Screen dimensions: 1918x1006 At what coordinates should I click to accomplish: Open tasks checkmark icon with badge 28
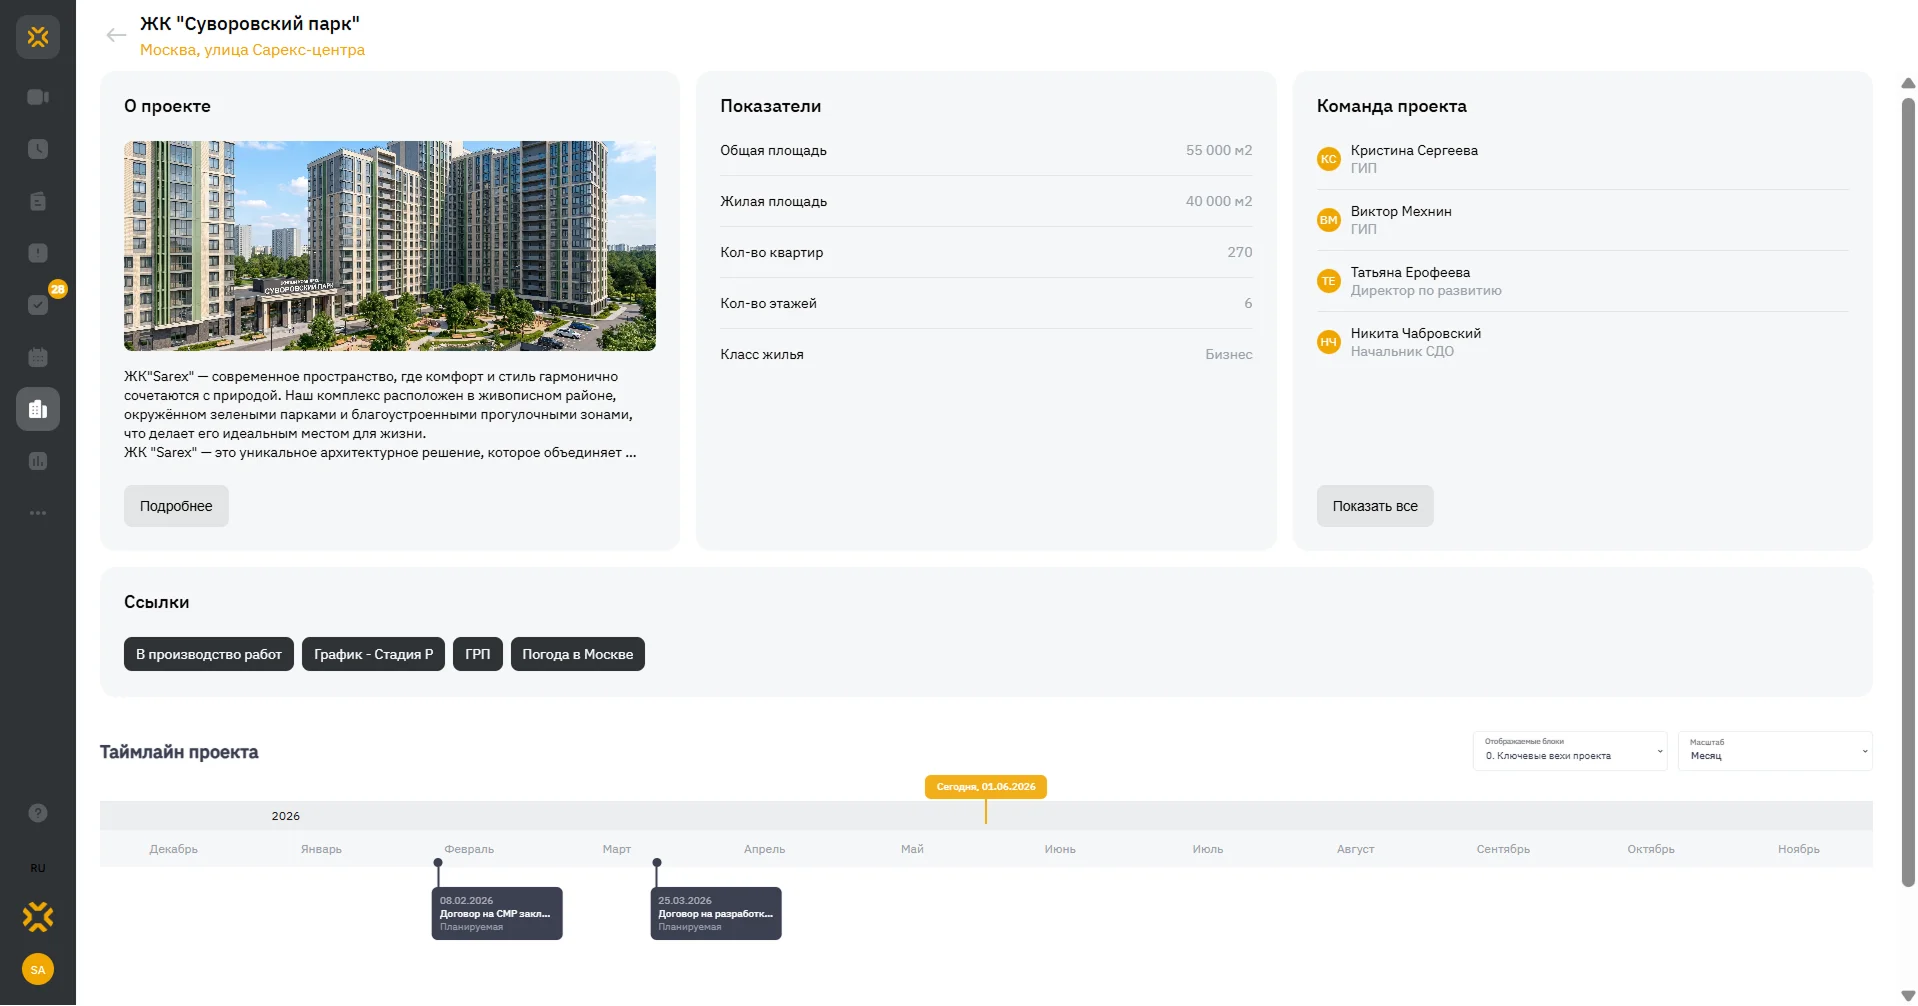38,305
